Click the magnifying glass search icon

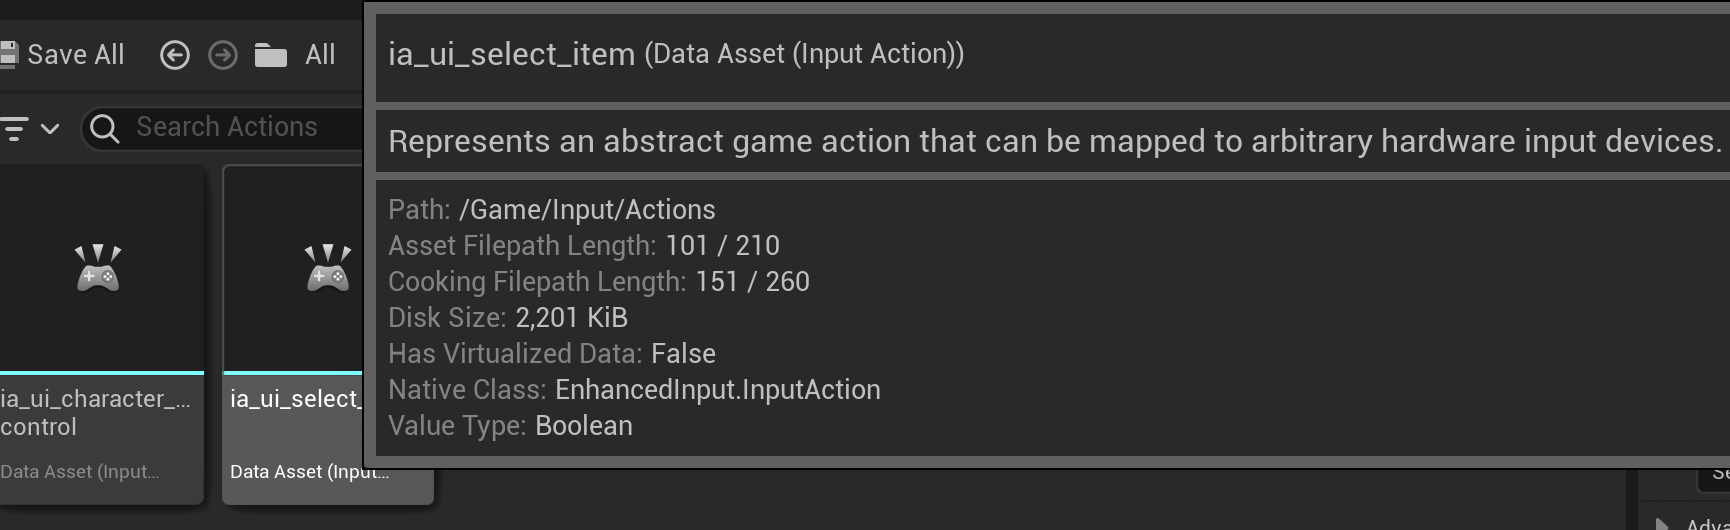coord(104,128)
